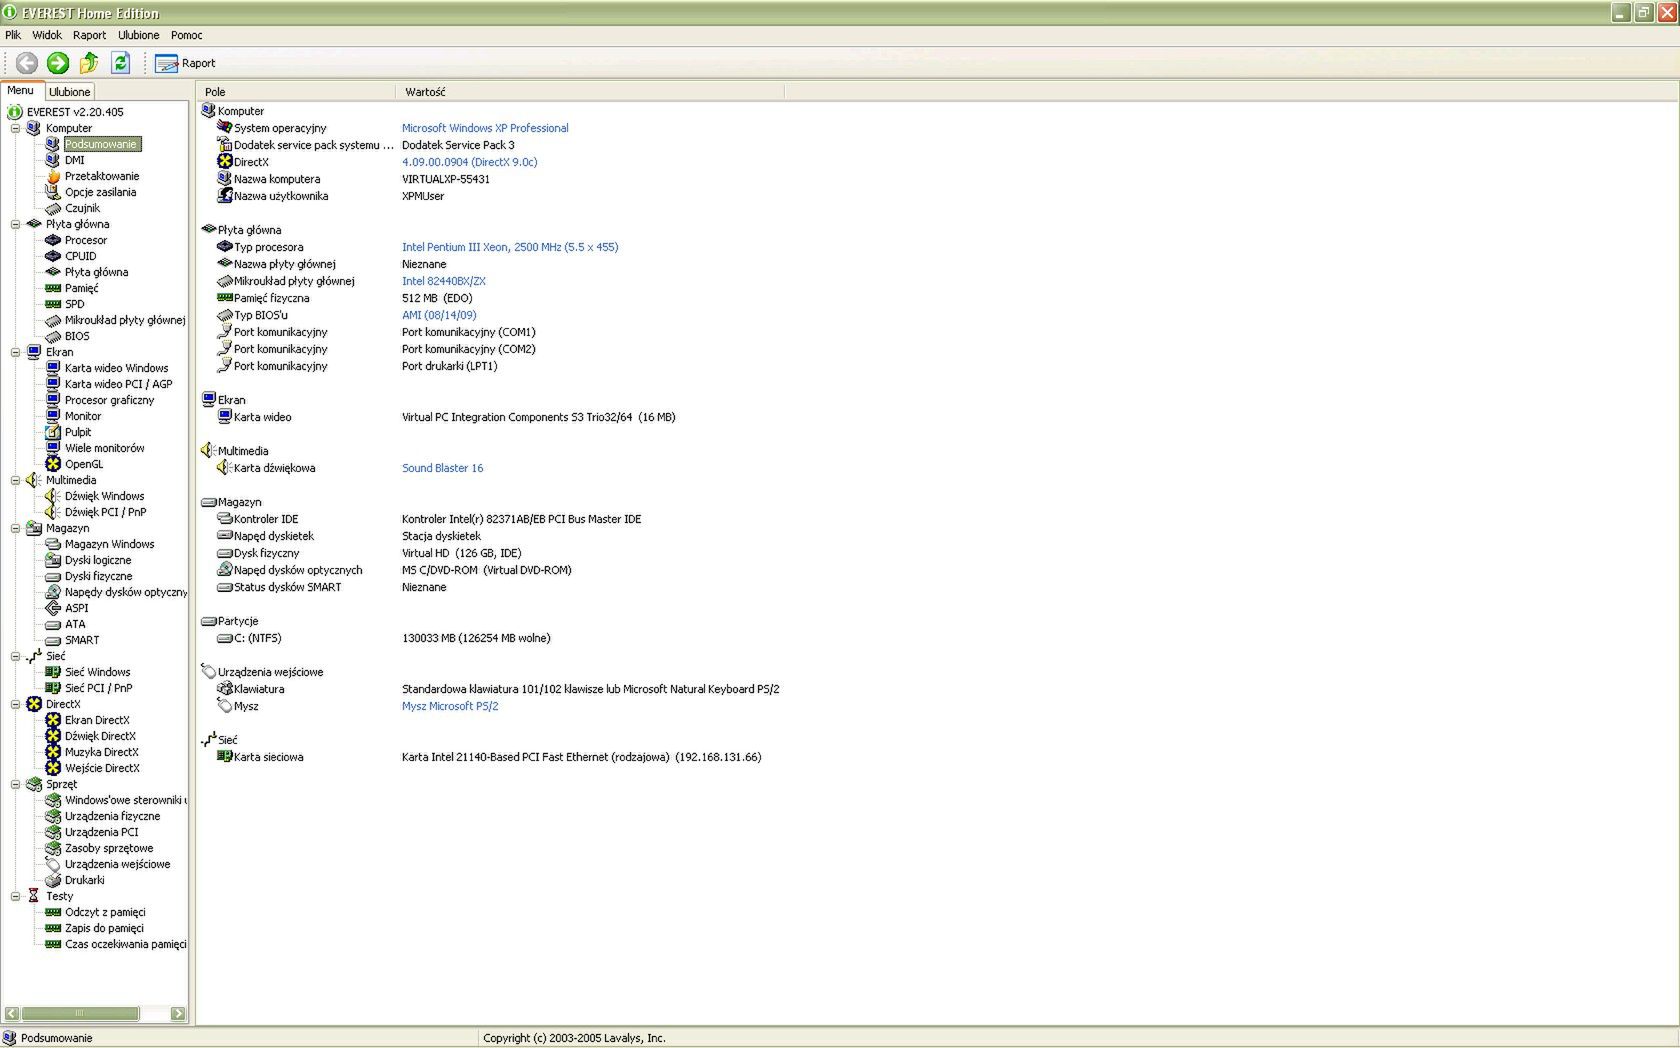Image resolution: width=1680 pixels, height=1048 pixels.
Task: Switch to the Ulubione sidebar tab
Action: tap(70, 92)
